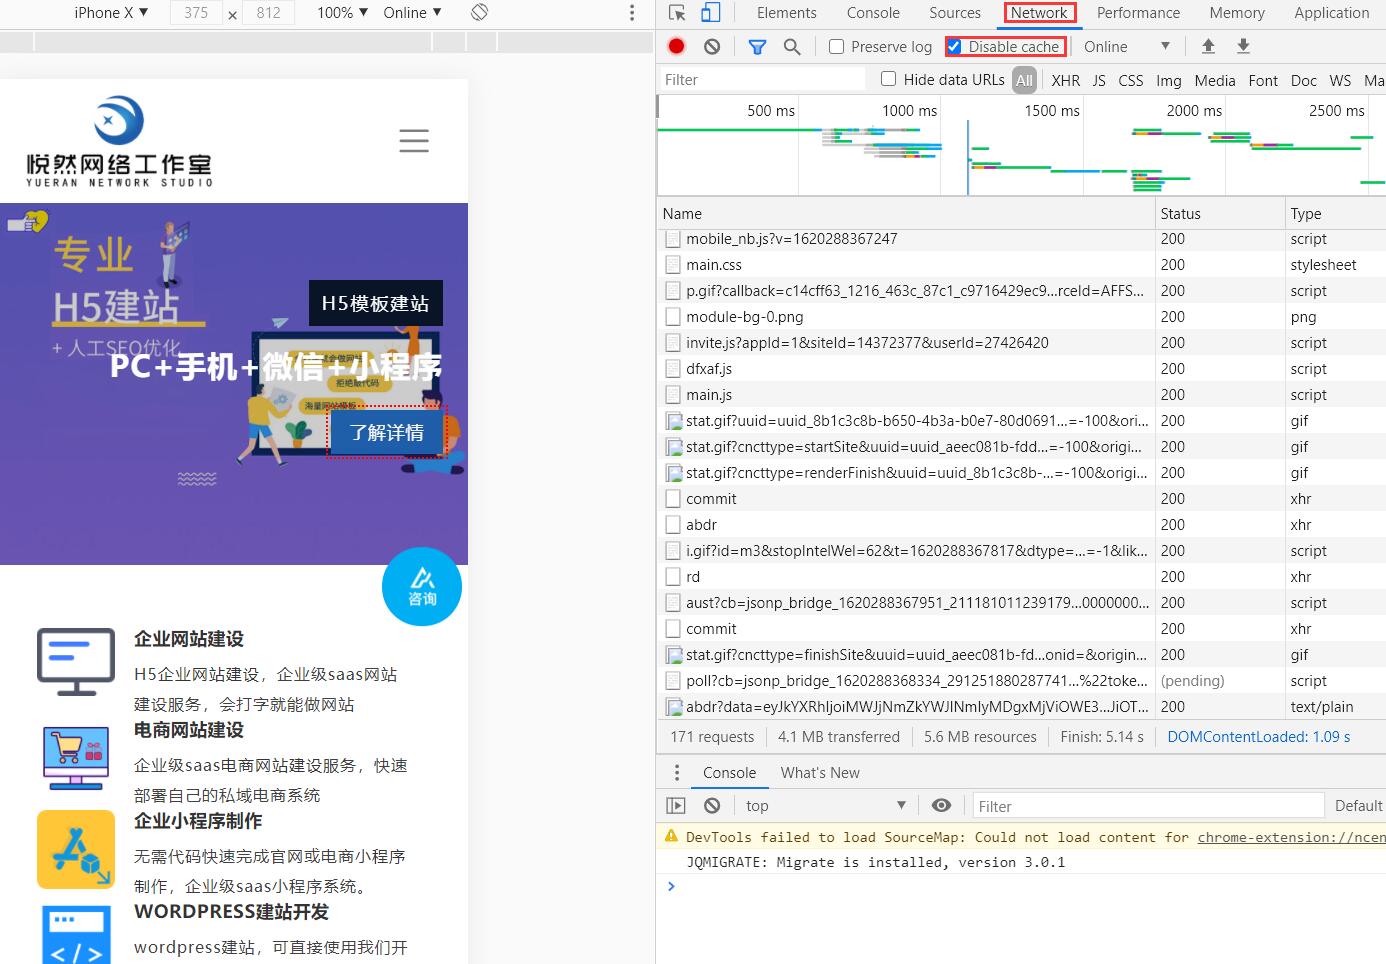Open the console context top dropdown
1386x964 pixels.
tap(826, 805)
